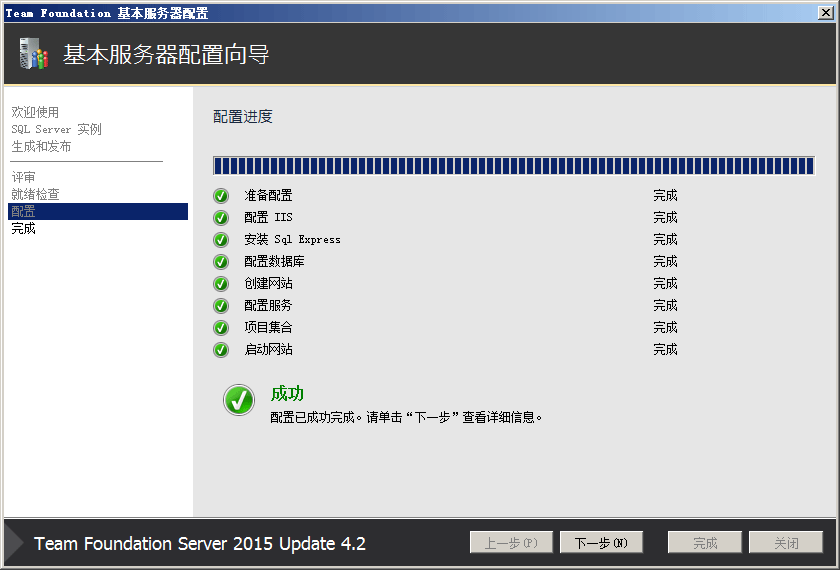The width and height of the screenshot is (840, 570).
Task: Click 完成 status for 项目集合 row
Action: point(665,327)
